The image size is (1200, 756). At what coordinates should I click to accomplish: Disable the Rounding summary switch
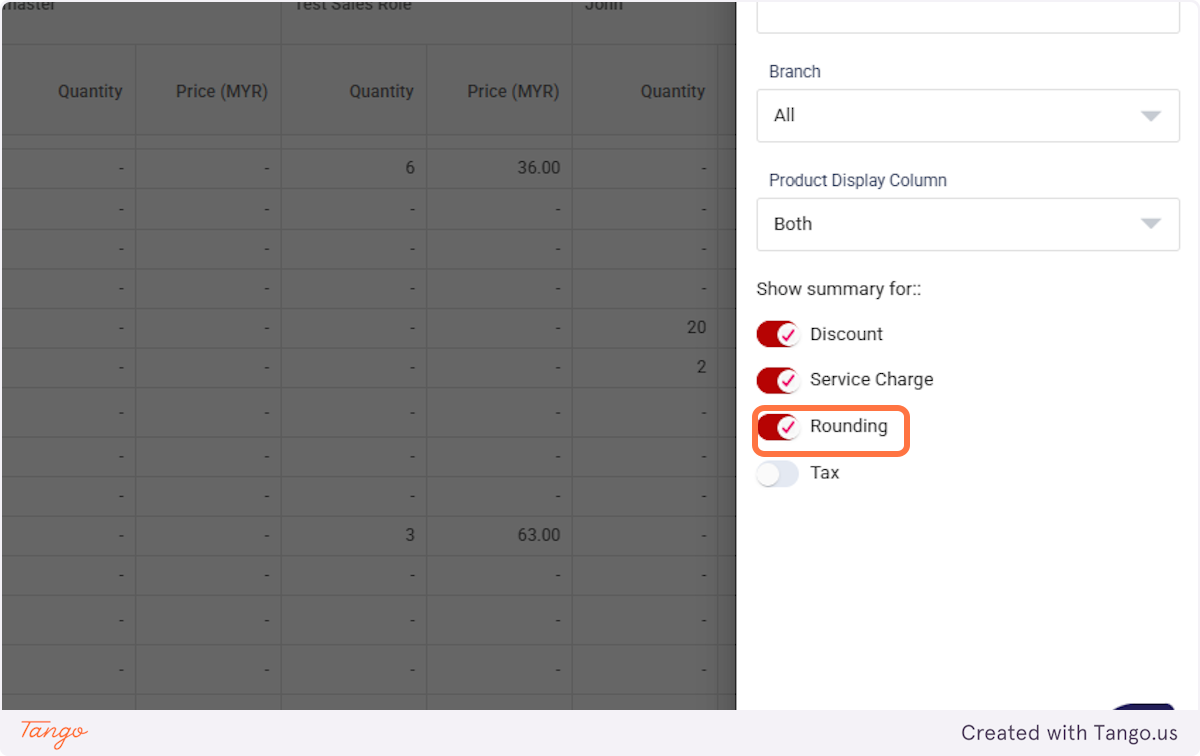(777, 427)
